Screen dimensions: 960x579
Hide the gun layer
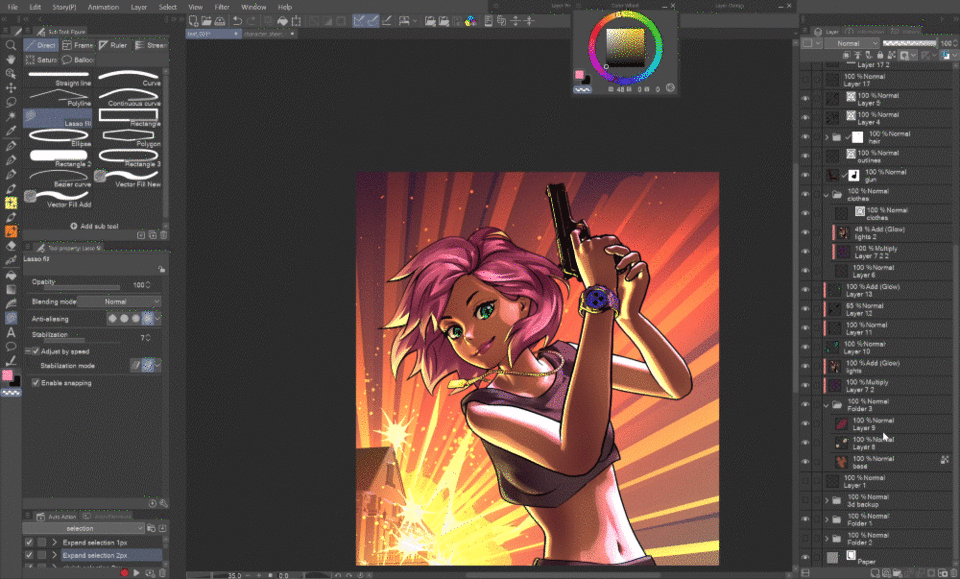click(805, 176)
